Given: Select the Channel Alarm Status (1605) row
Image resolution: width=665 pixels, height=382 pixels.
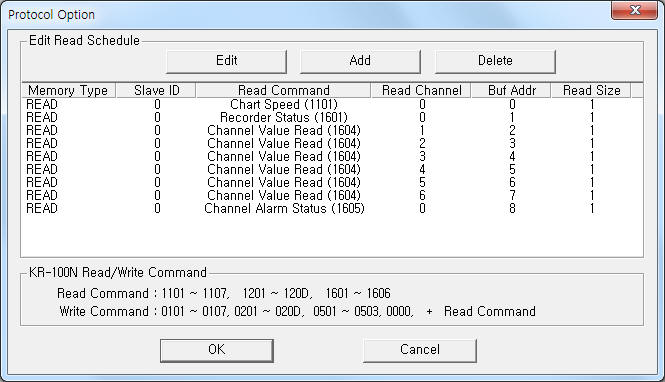Looking at the screenshot, I should coord(332,209).
